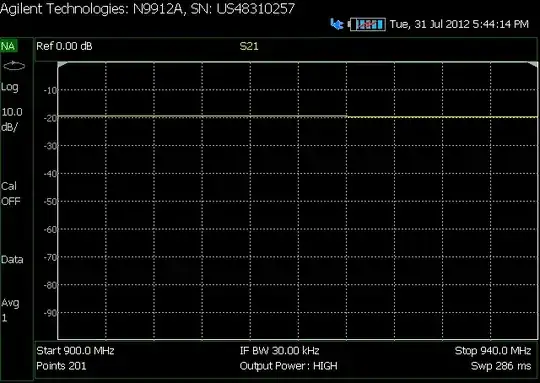The image size is (540, 383).
Task: Click the continuous sweep loop icon
Action: tap(14, 65)
